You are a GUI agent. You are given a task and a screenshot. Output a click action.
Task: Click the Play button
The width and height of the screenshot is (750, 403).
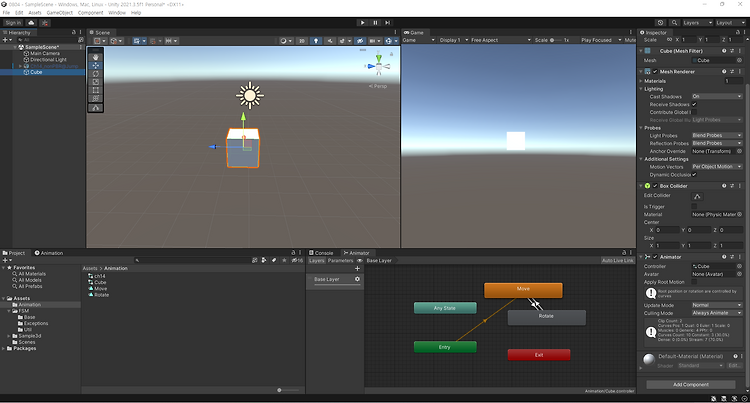point(363,22)
